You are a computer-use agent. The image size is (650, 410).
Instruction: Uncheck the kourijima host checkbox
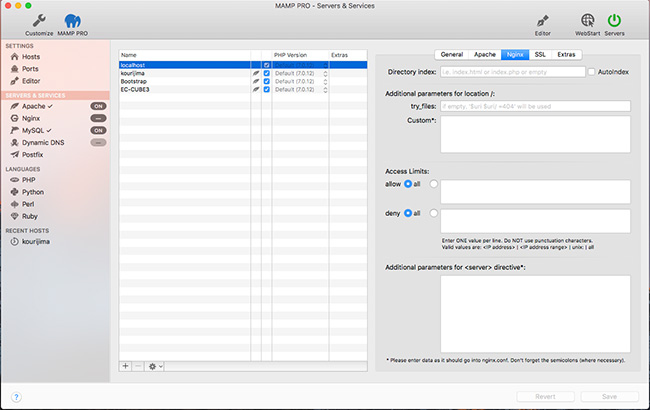(x=267, y=73)
